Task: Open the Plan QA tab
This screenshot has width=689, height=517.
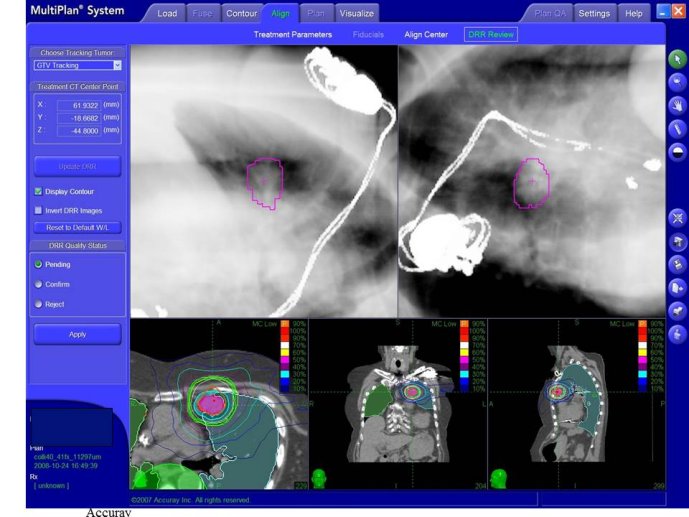Action: 550,14
